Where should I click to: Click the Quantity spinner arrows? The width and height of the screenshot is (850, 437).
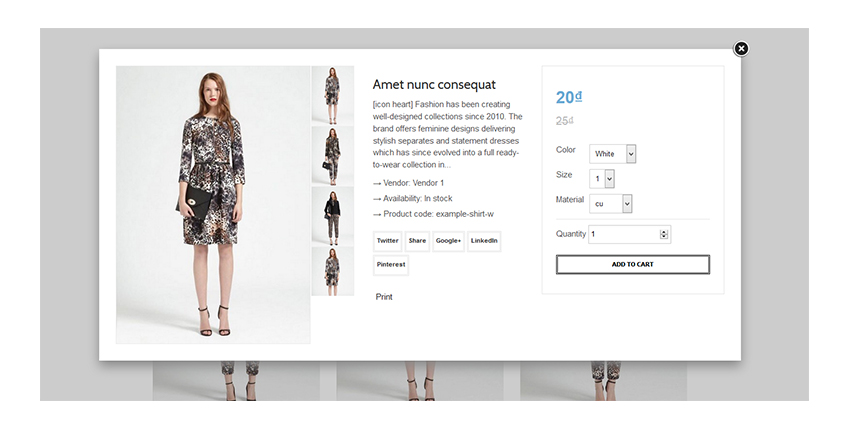coord(664,234)
